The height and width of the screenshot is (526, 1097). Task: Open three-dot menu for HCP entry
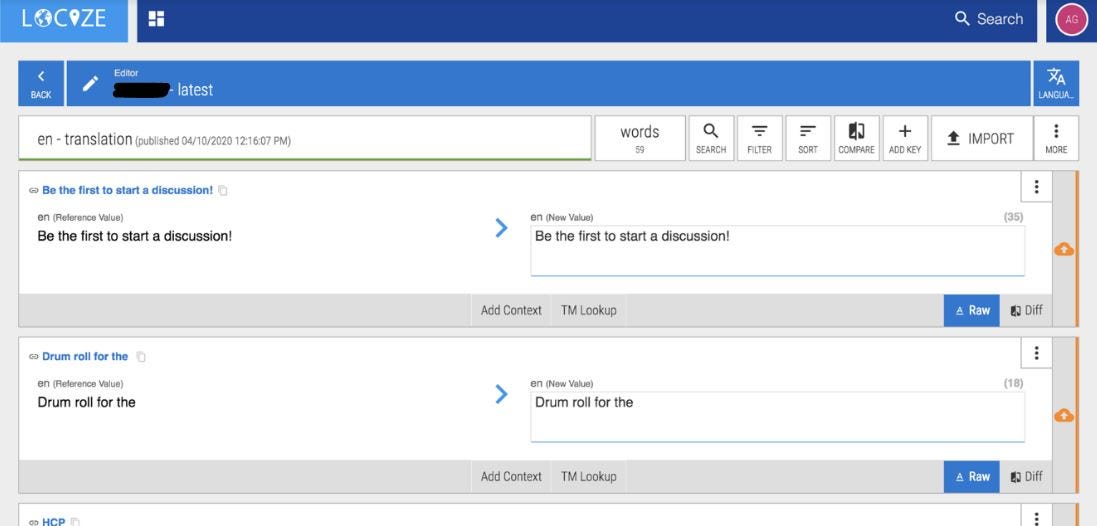tap(1036, 516)
